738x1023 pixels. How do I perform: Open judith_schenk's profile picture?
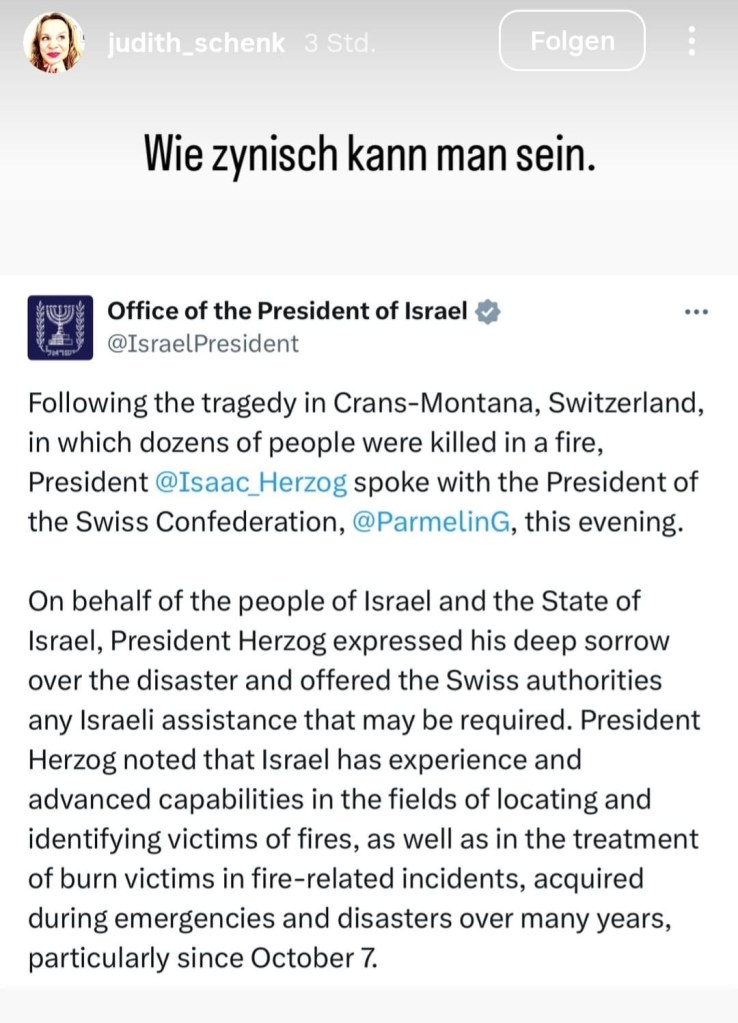[x=55, y=43]
